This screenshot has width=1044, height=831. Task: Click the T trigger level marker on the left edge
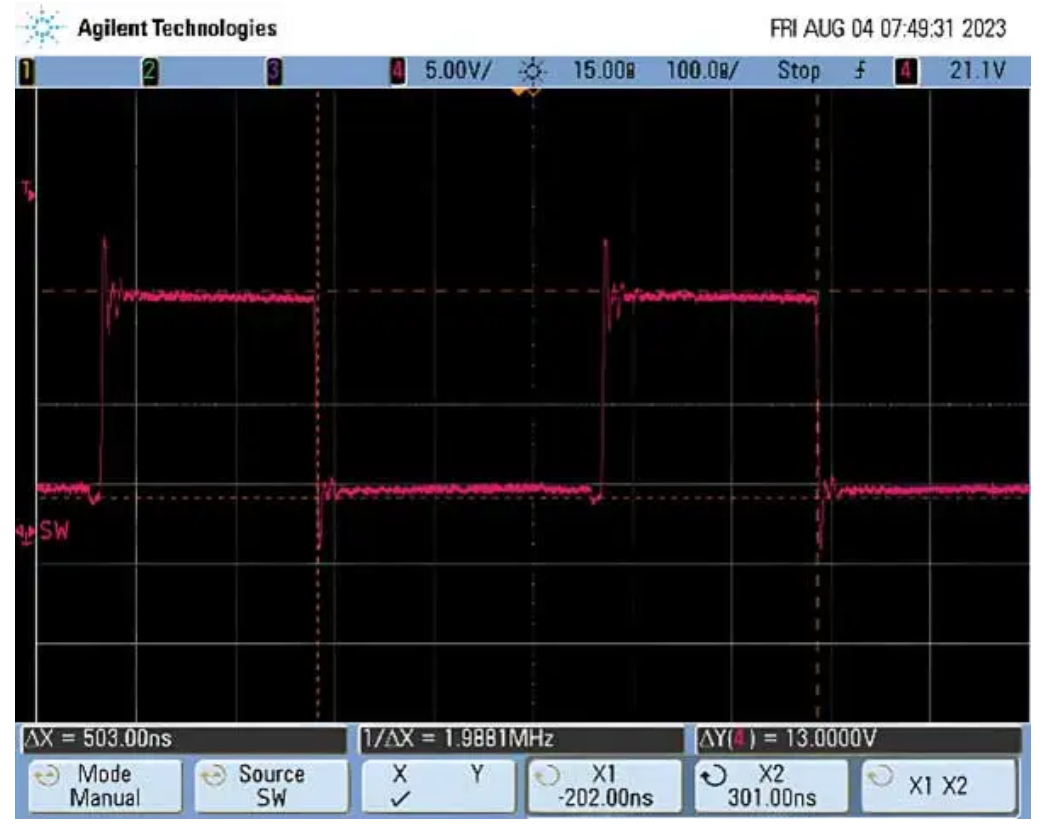click(x=28, y=192)
